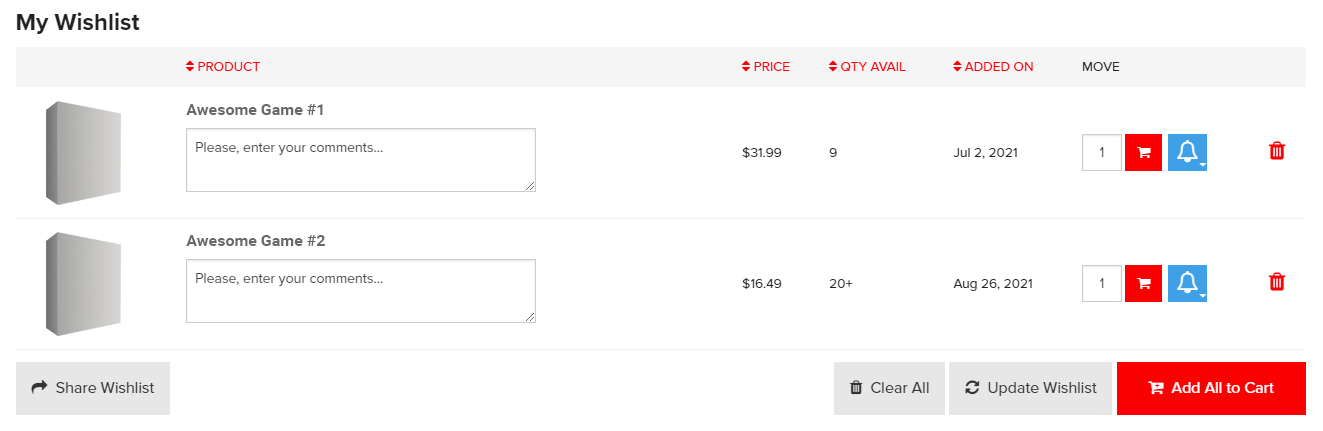Select quantity field for Awesome Game #2

(x=1102, y=284)
